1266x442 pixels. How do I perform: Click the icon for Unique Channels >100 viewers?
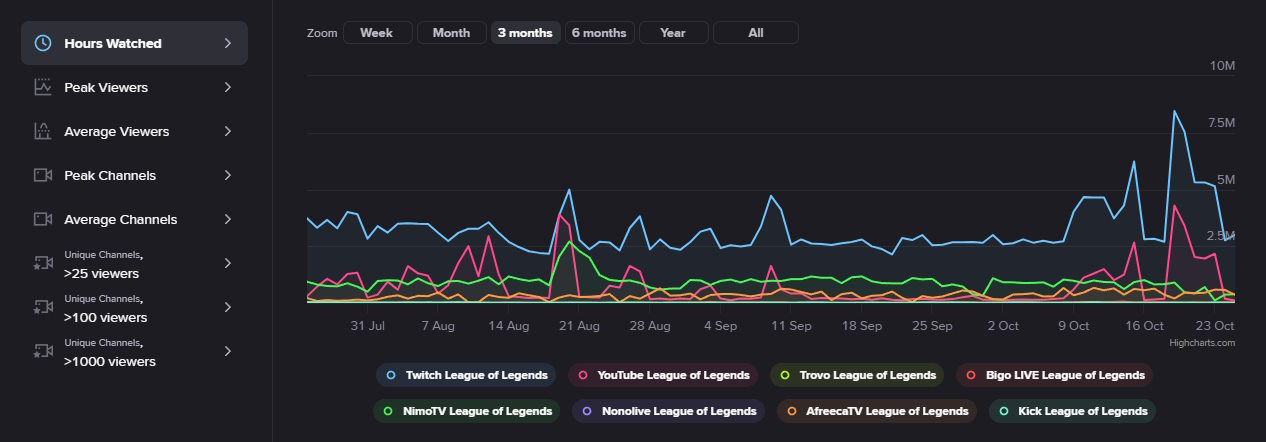coord(43,307)
